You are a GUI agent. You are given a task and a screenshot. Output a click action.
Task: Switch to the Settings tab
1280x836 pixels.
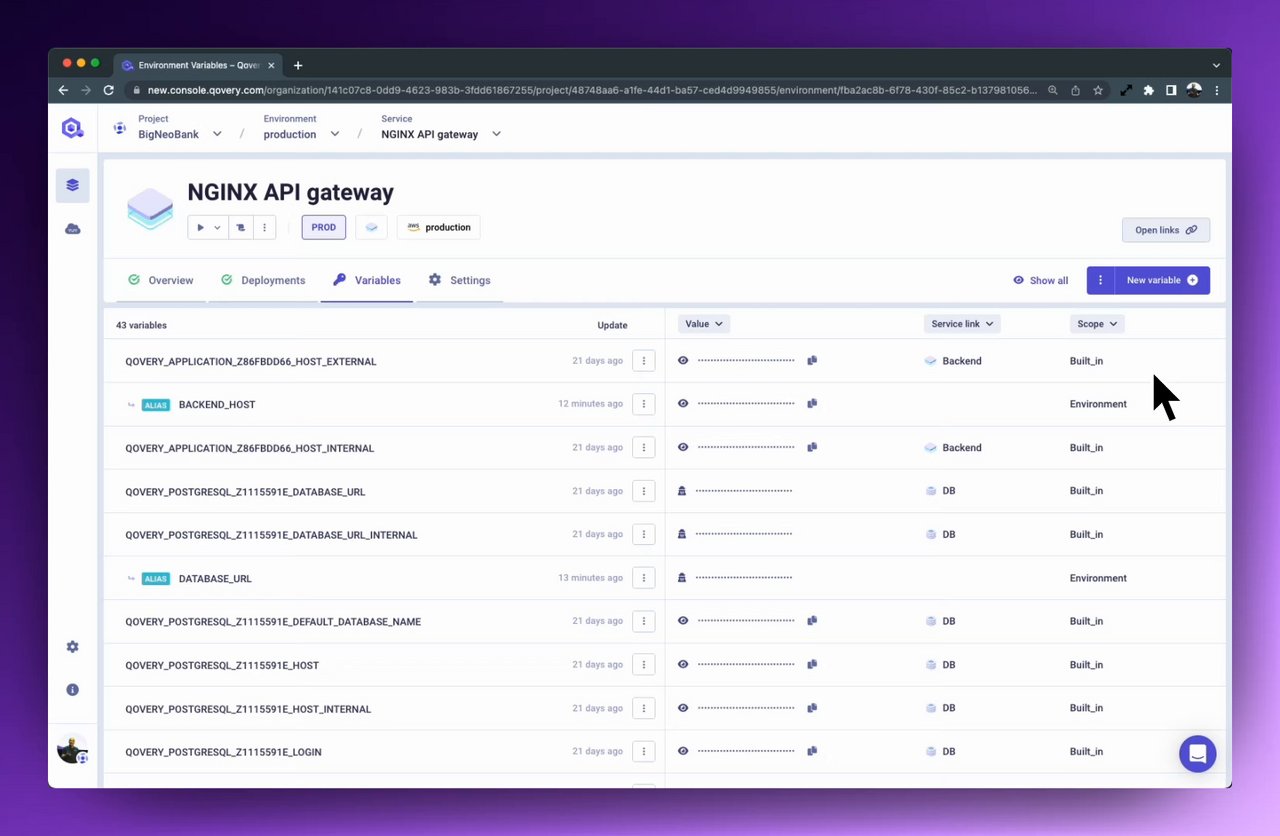click(x=460, y=281)
